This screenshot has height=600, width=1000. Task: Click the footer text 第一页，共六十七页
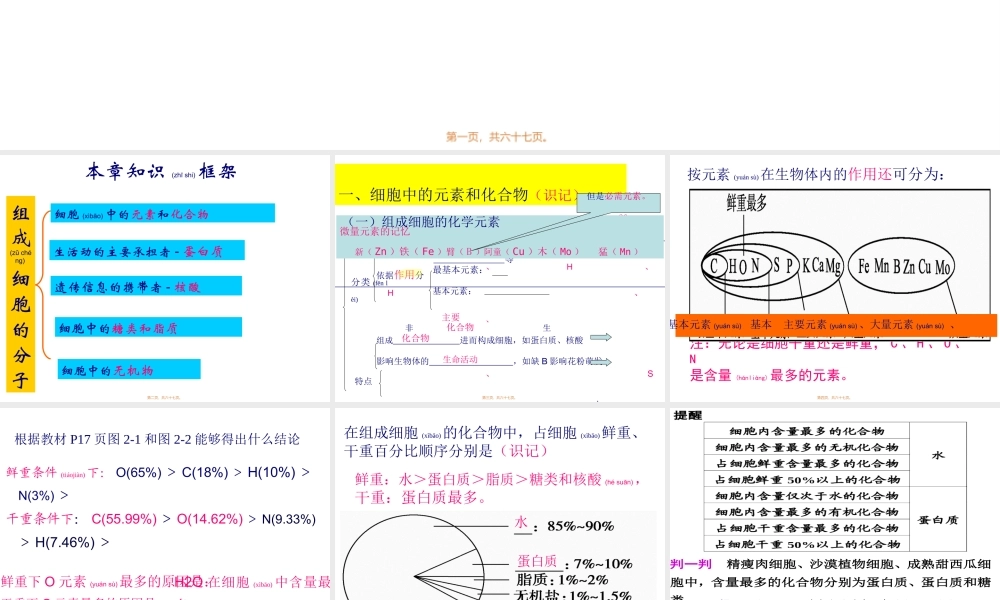499,136
